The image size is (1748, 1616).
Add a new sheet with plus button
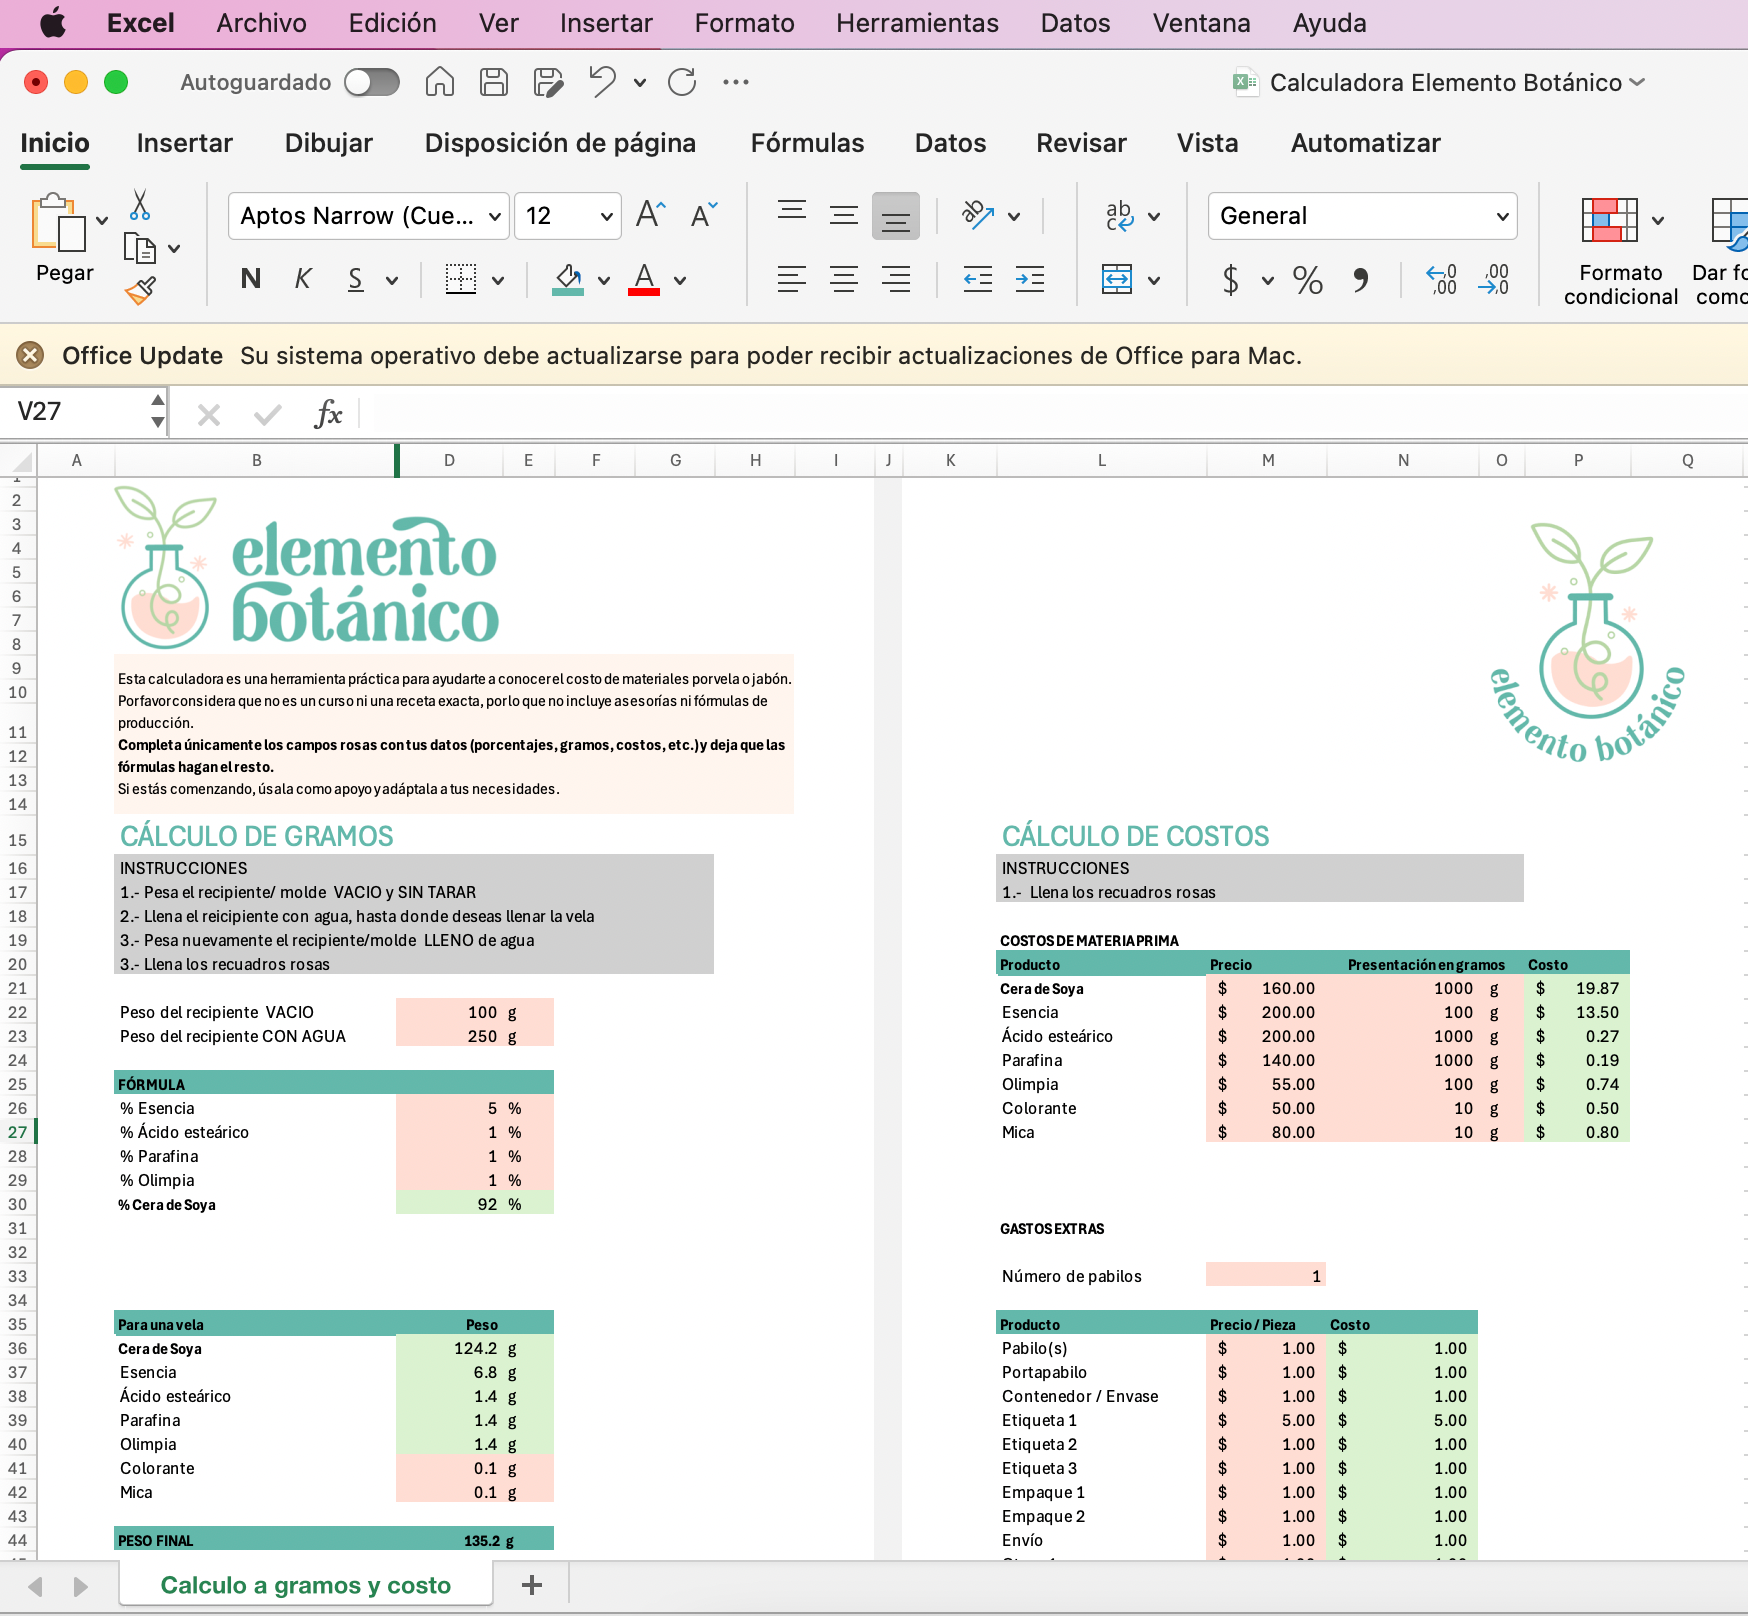coord(532,1585)
